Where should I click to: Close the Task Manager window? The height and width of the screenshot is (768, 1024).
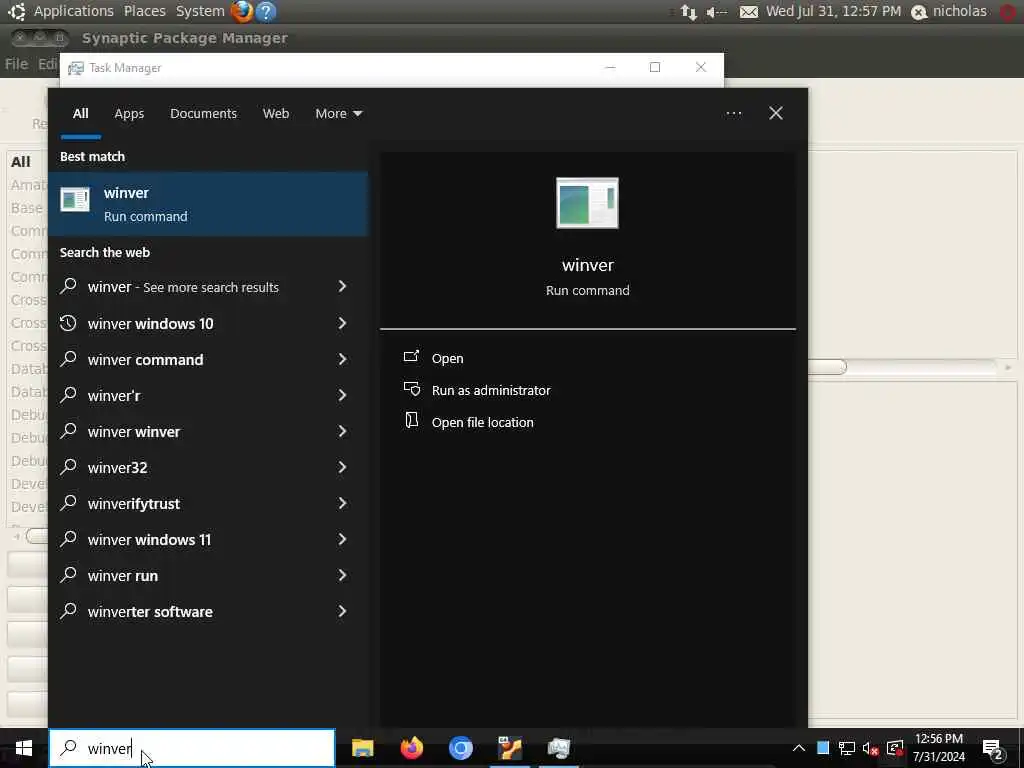tap(701, 67)
